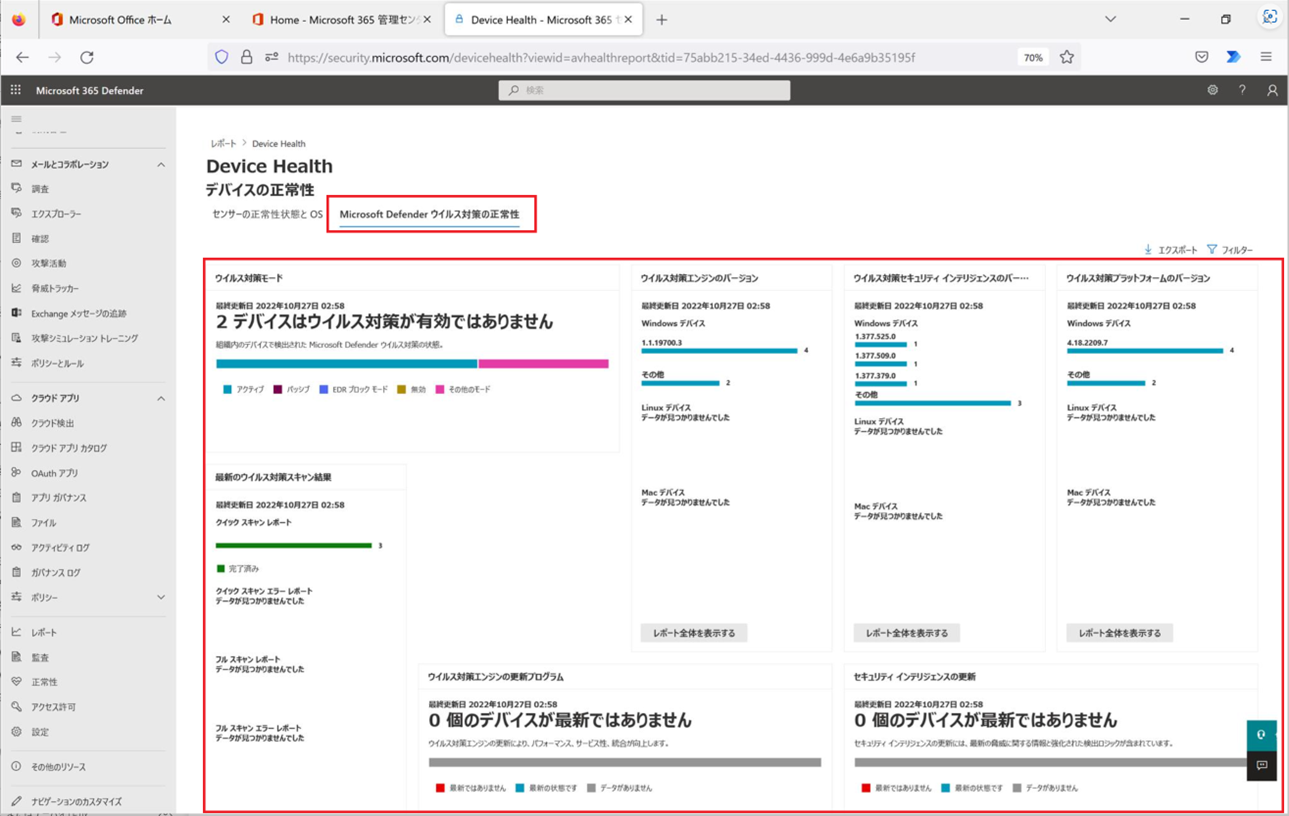1289x816 pixels.
Task: Show full platform version report
Action: pos(1120,633)
